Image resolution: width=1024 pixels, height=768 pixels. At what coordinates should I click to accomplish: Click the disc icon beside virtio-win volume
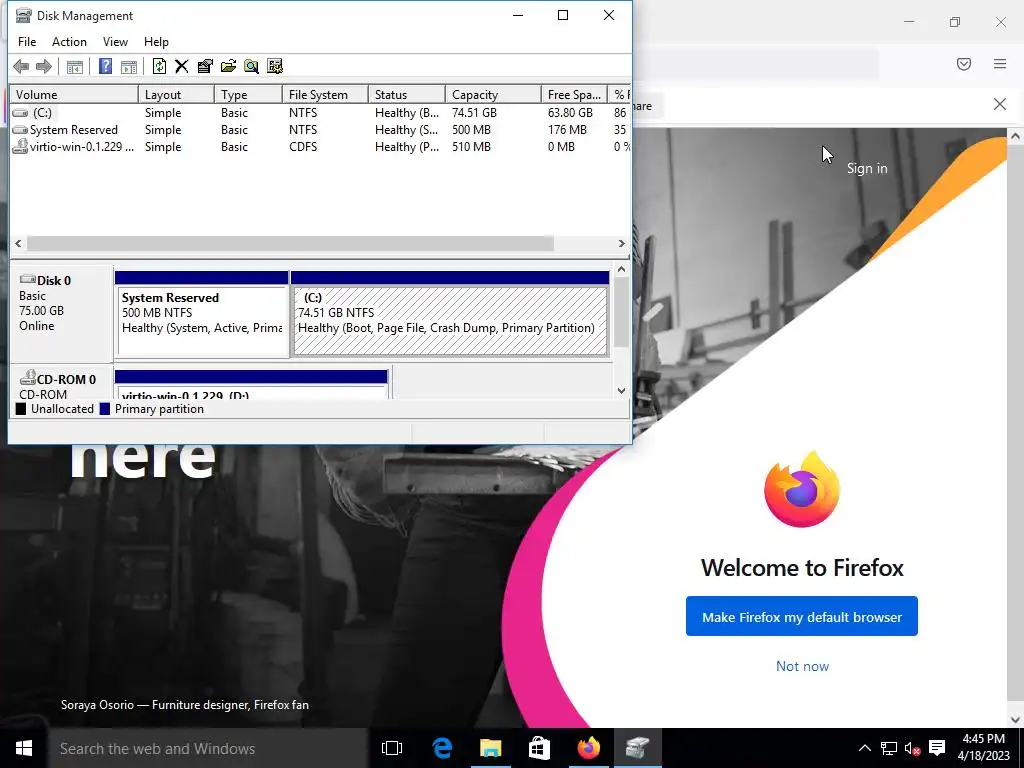[20, 146]
